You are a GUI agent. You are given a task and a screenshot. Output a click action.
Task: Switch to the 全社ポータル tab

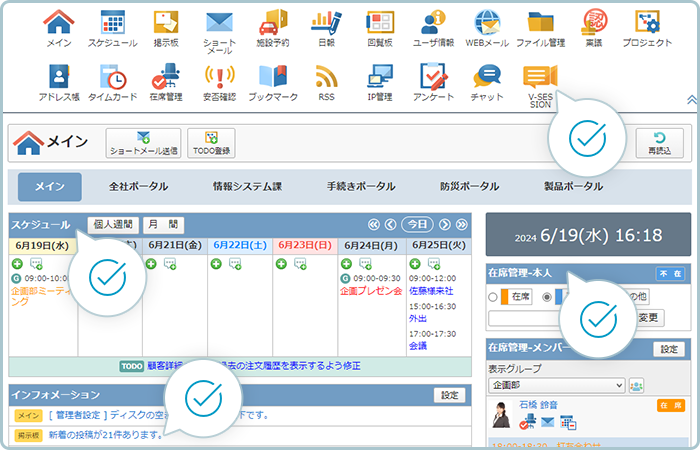point(138,187)
